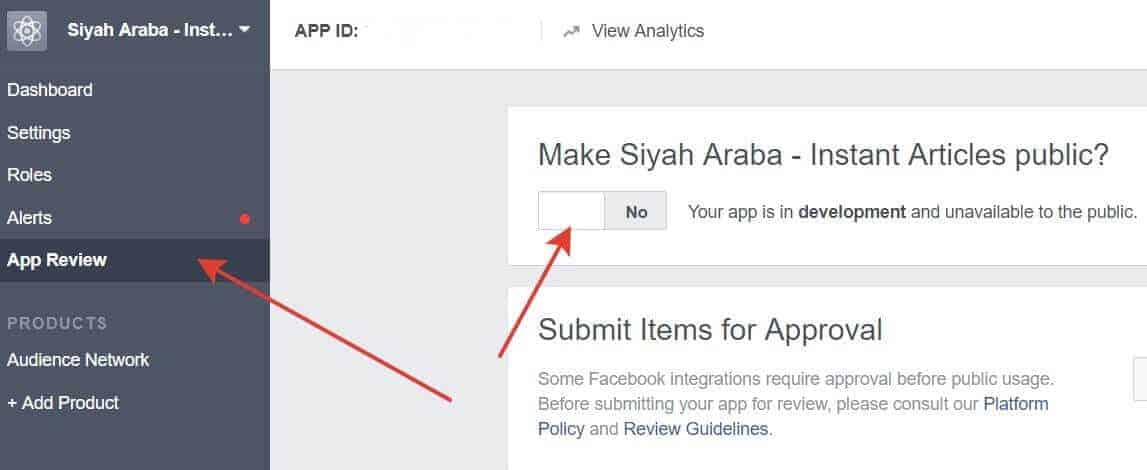Go to Settings in the sidebar
The height and width of the screenshot is (470, 1147).
pyautogui.click(x=39, y=133)
